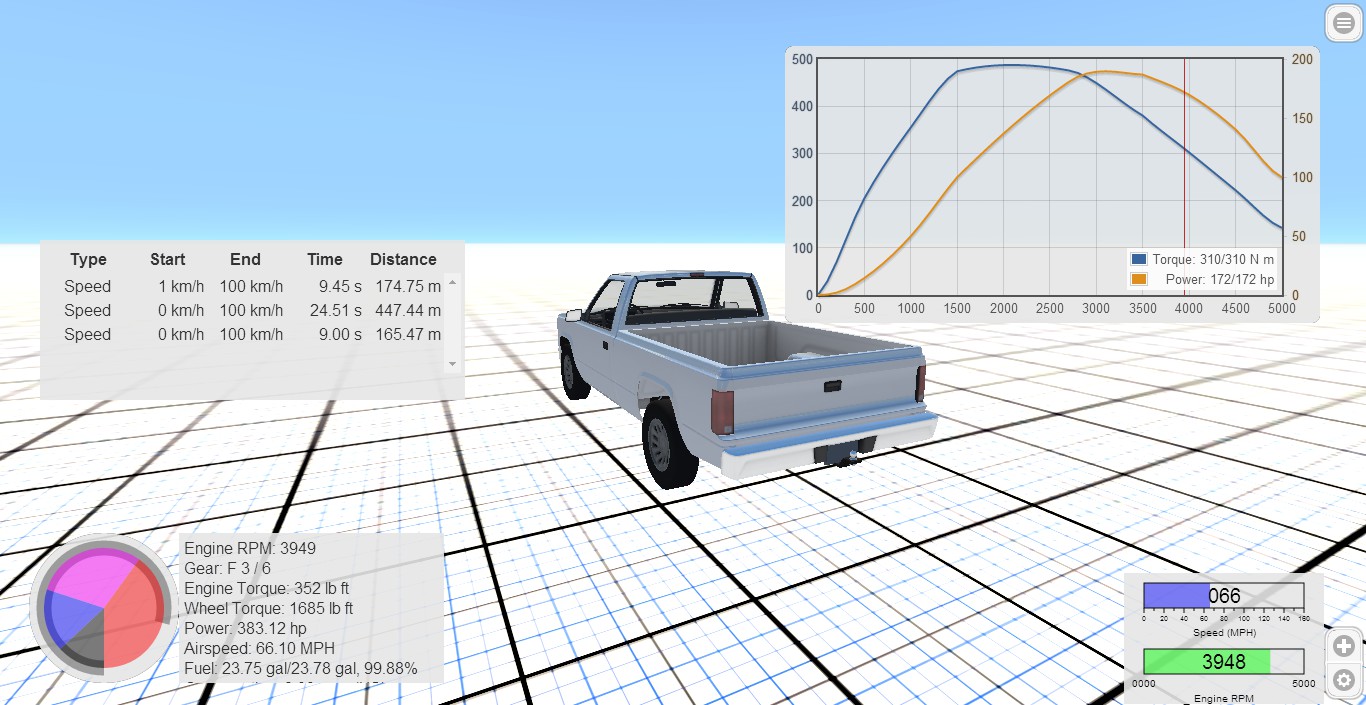Image resolution: width=1366 pixels, height=705 pixels.
Task: Click the orange Power legend swatch
Action: click(1139, 279)
